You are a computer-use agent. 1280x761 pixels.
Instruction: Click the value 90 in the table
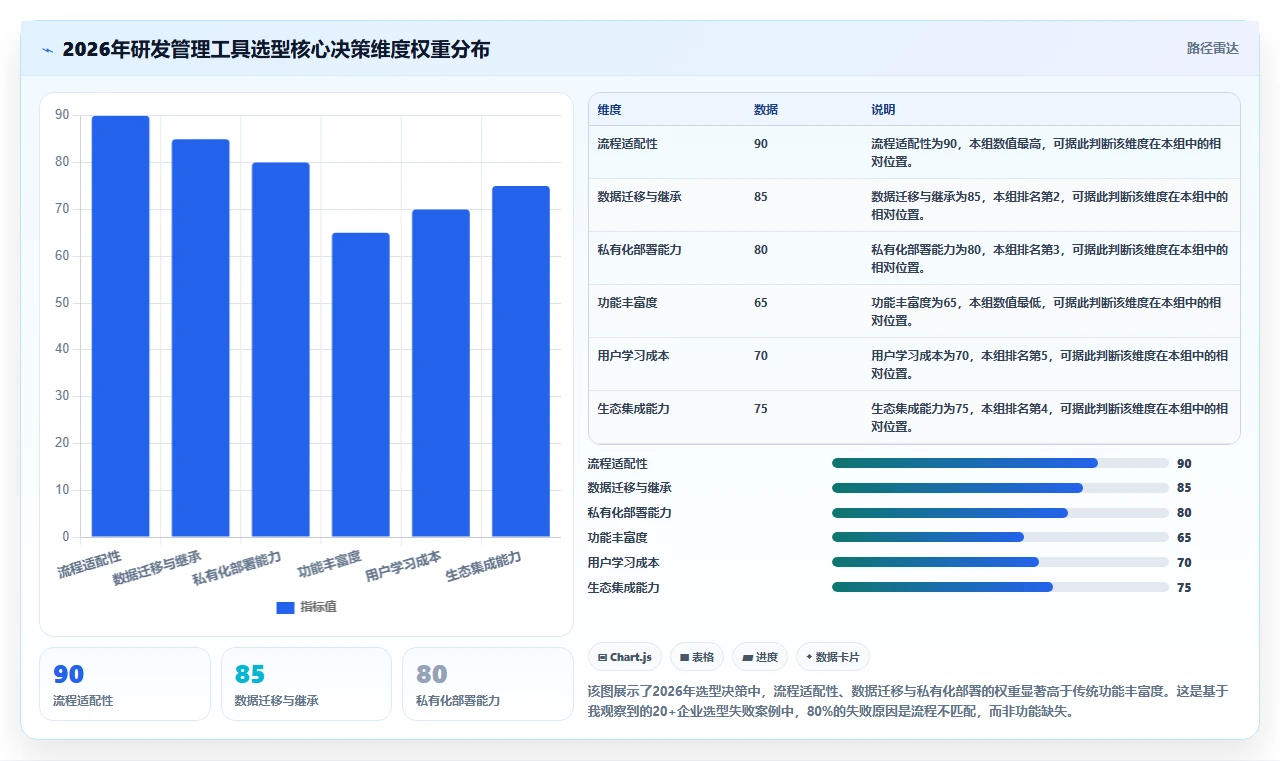point(761,144)
